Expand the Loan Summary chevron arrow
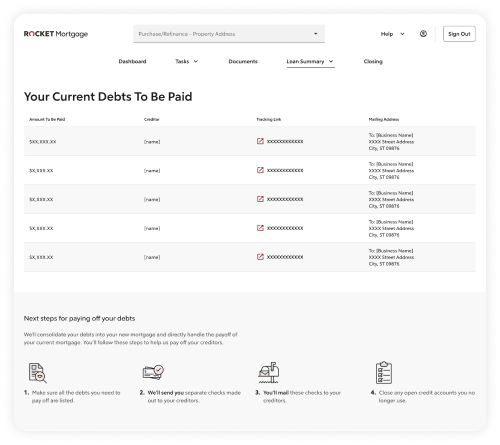 click(x=331, y=61)
